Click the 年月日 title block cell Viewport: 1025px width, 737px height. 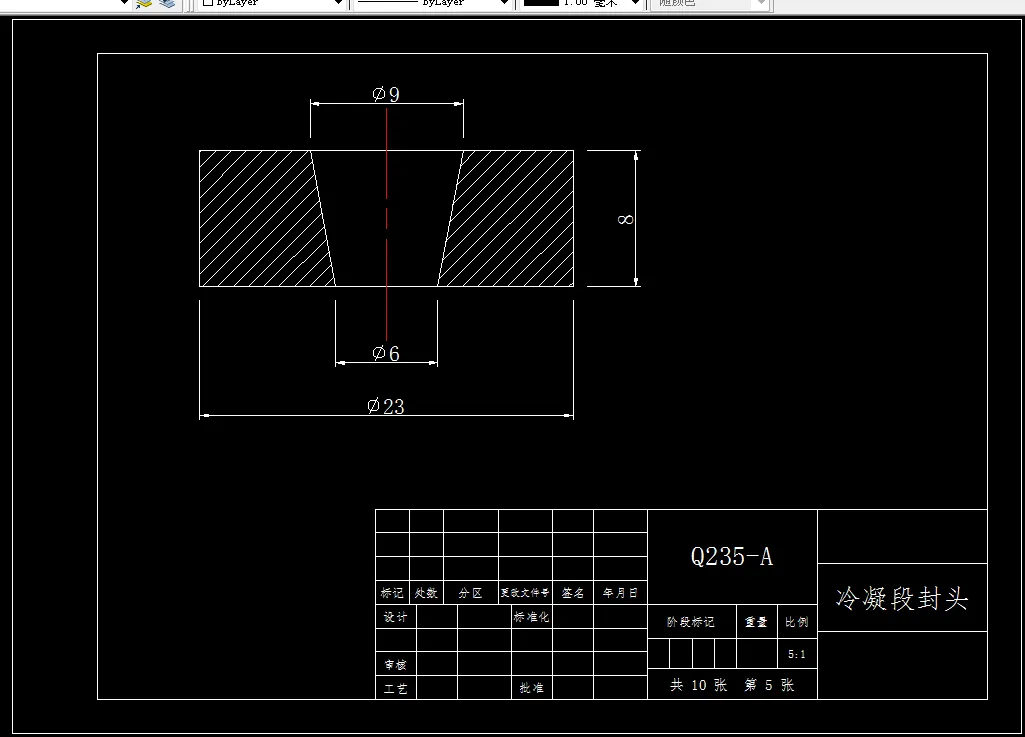620,593
